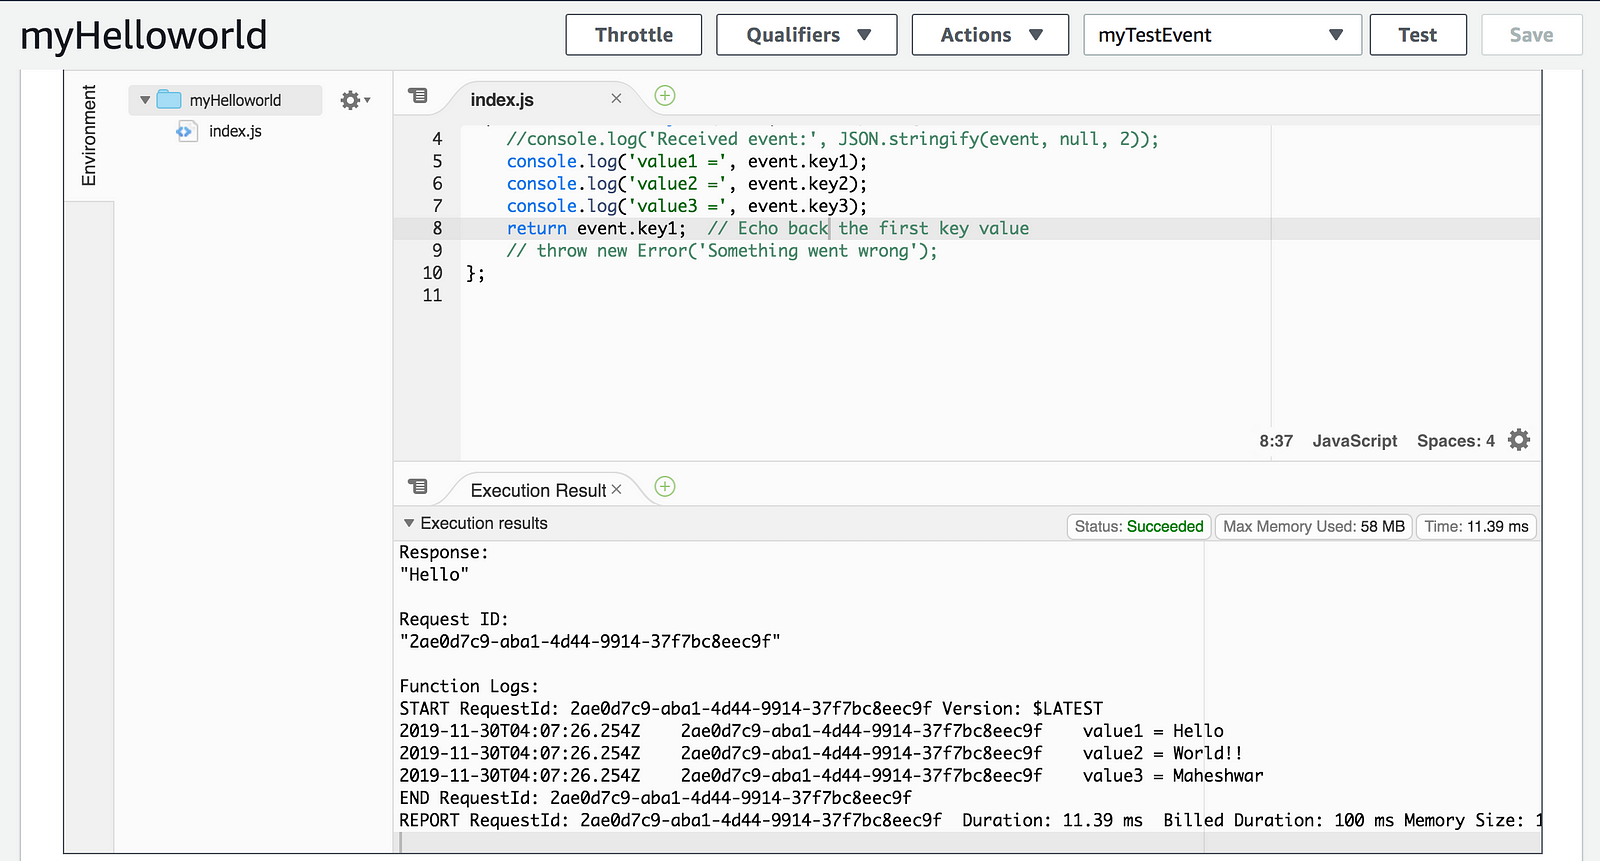This screenshot has width=1600, height=861.
Task: Click line number 8 in the gutter
Action: [437, 228]
